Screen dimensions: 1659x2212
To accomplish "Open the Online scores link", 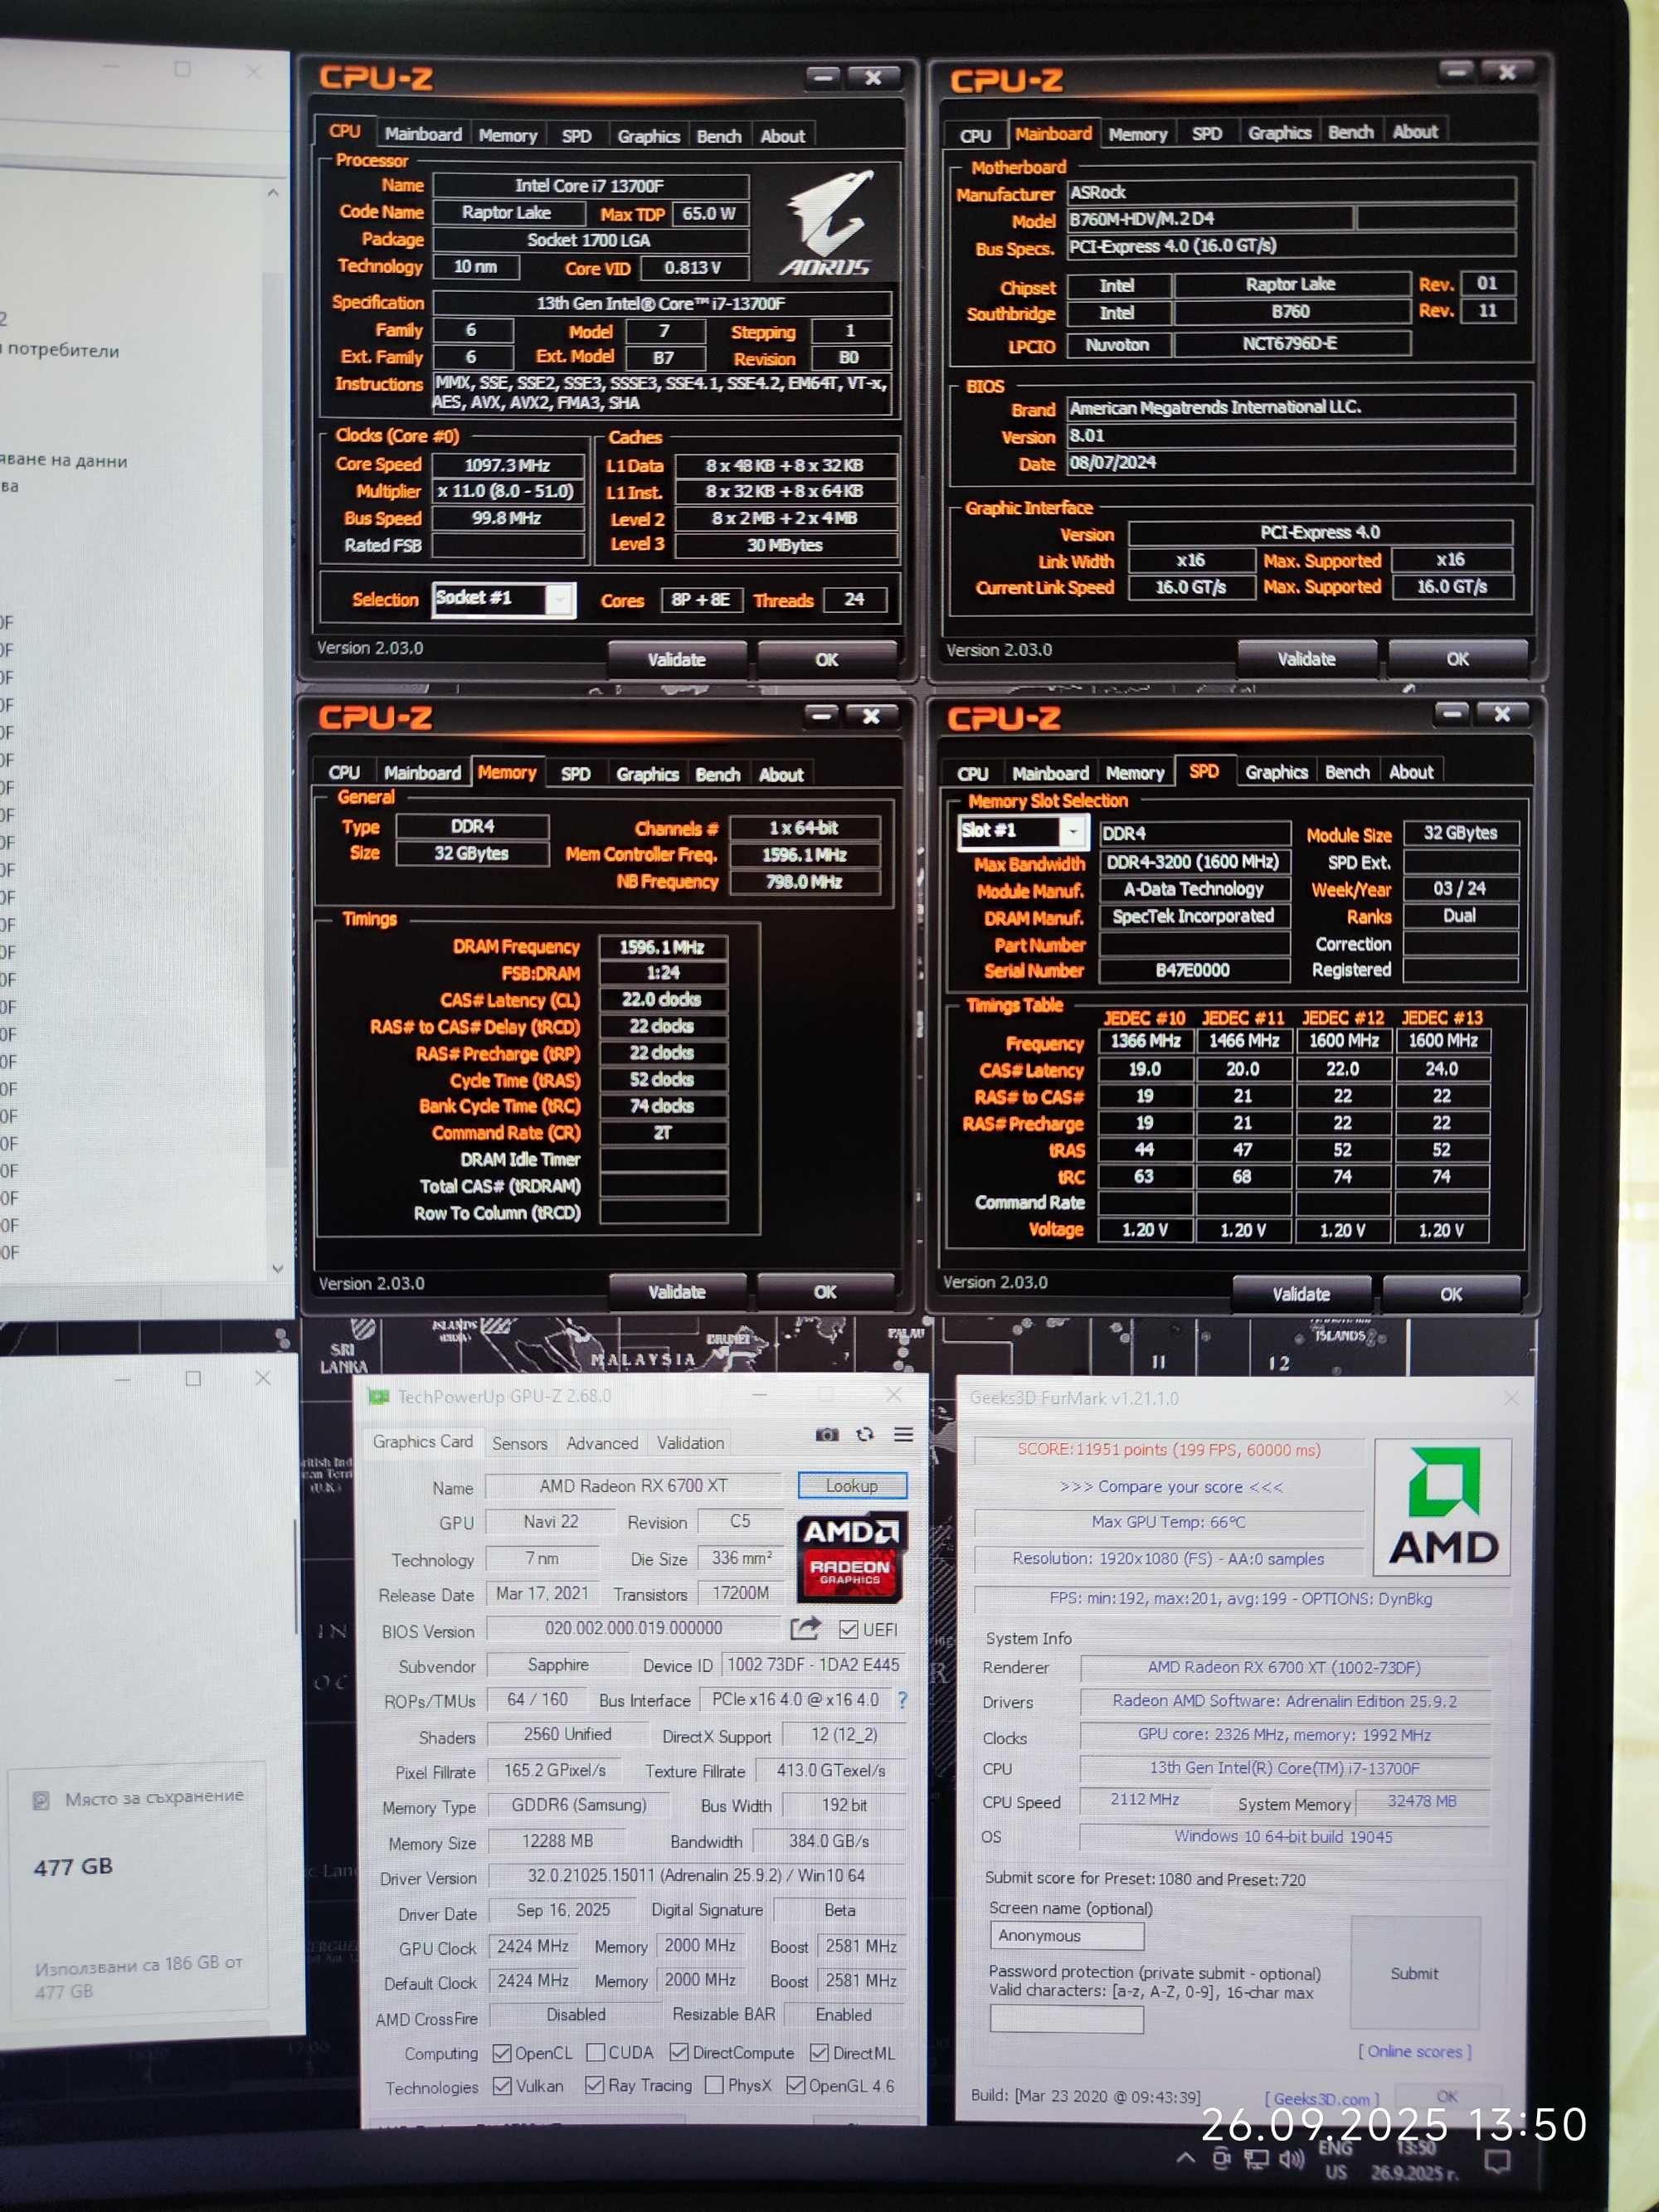I will pos(1414,2051).
